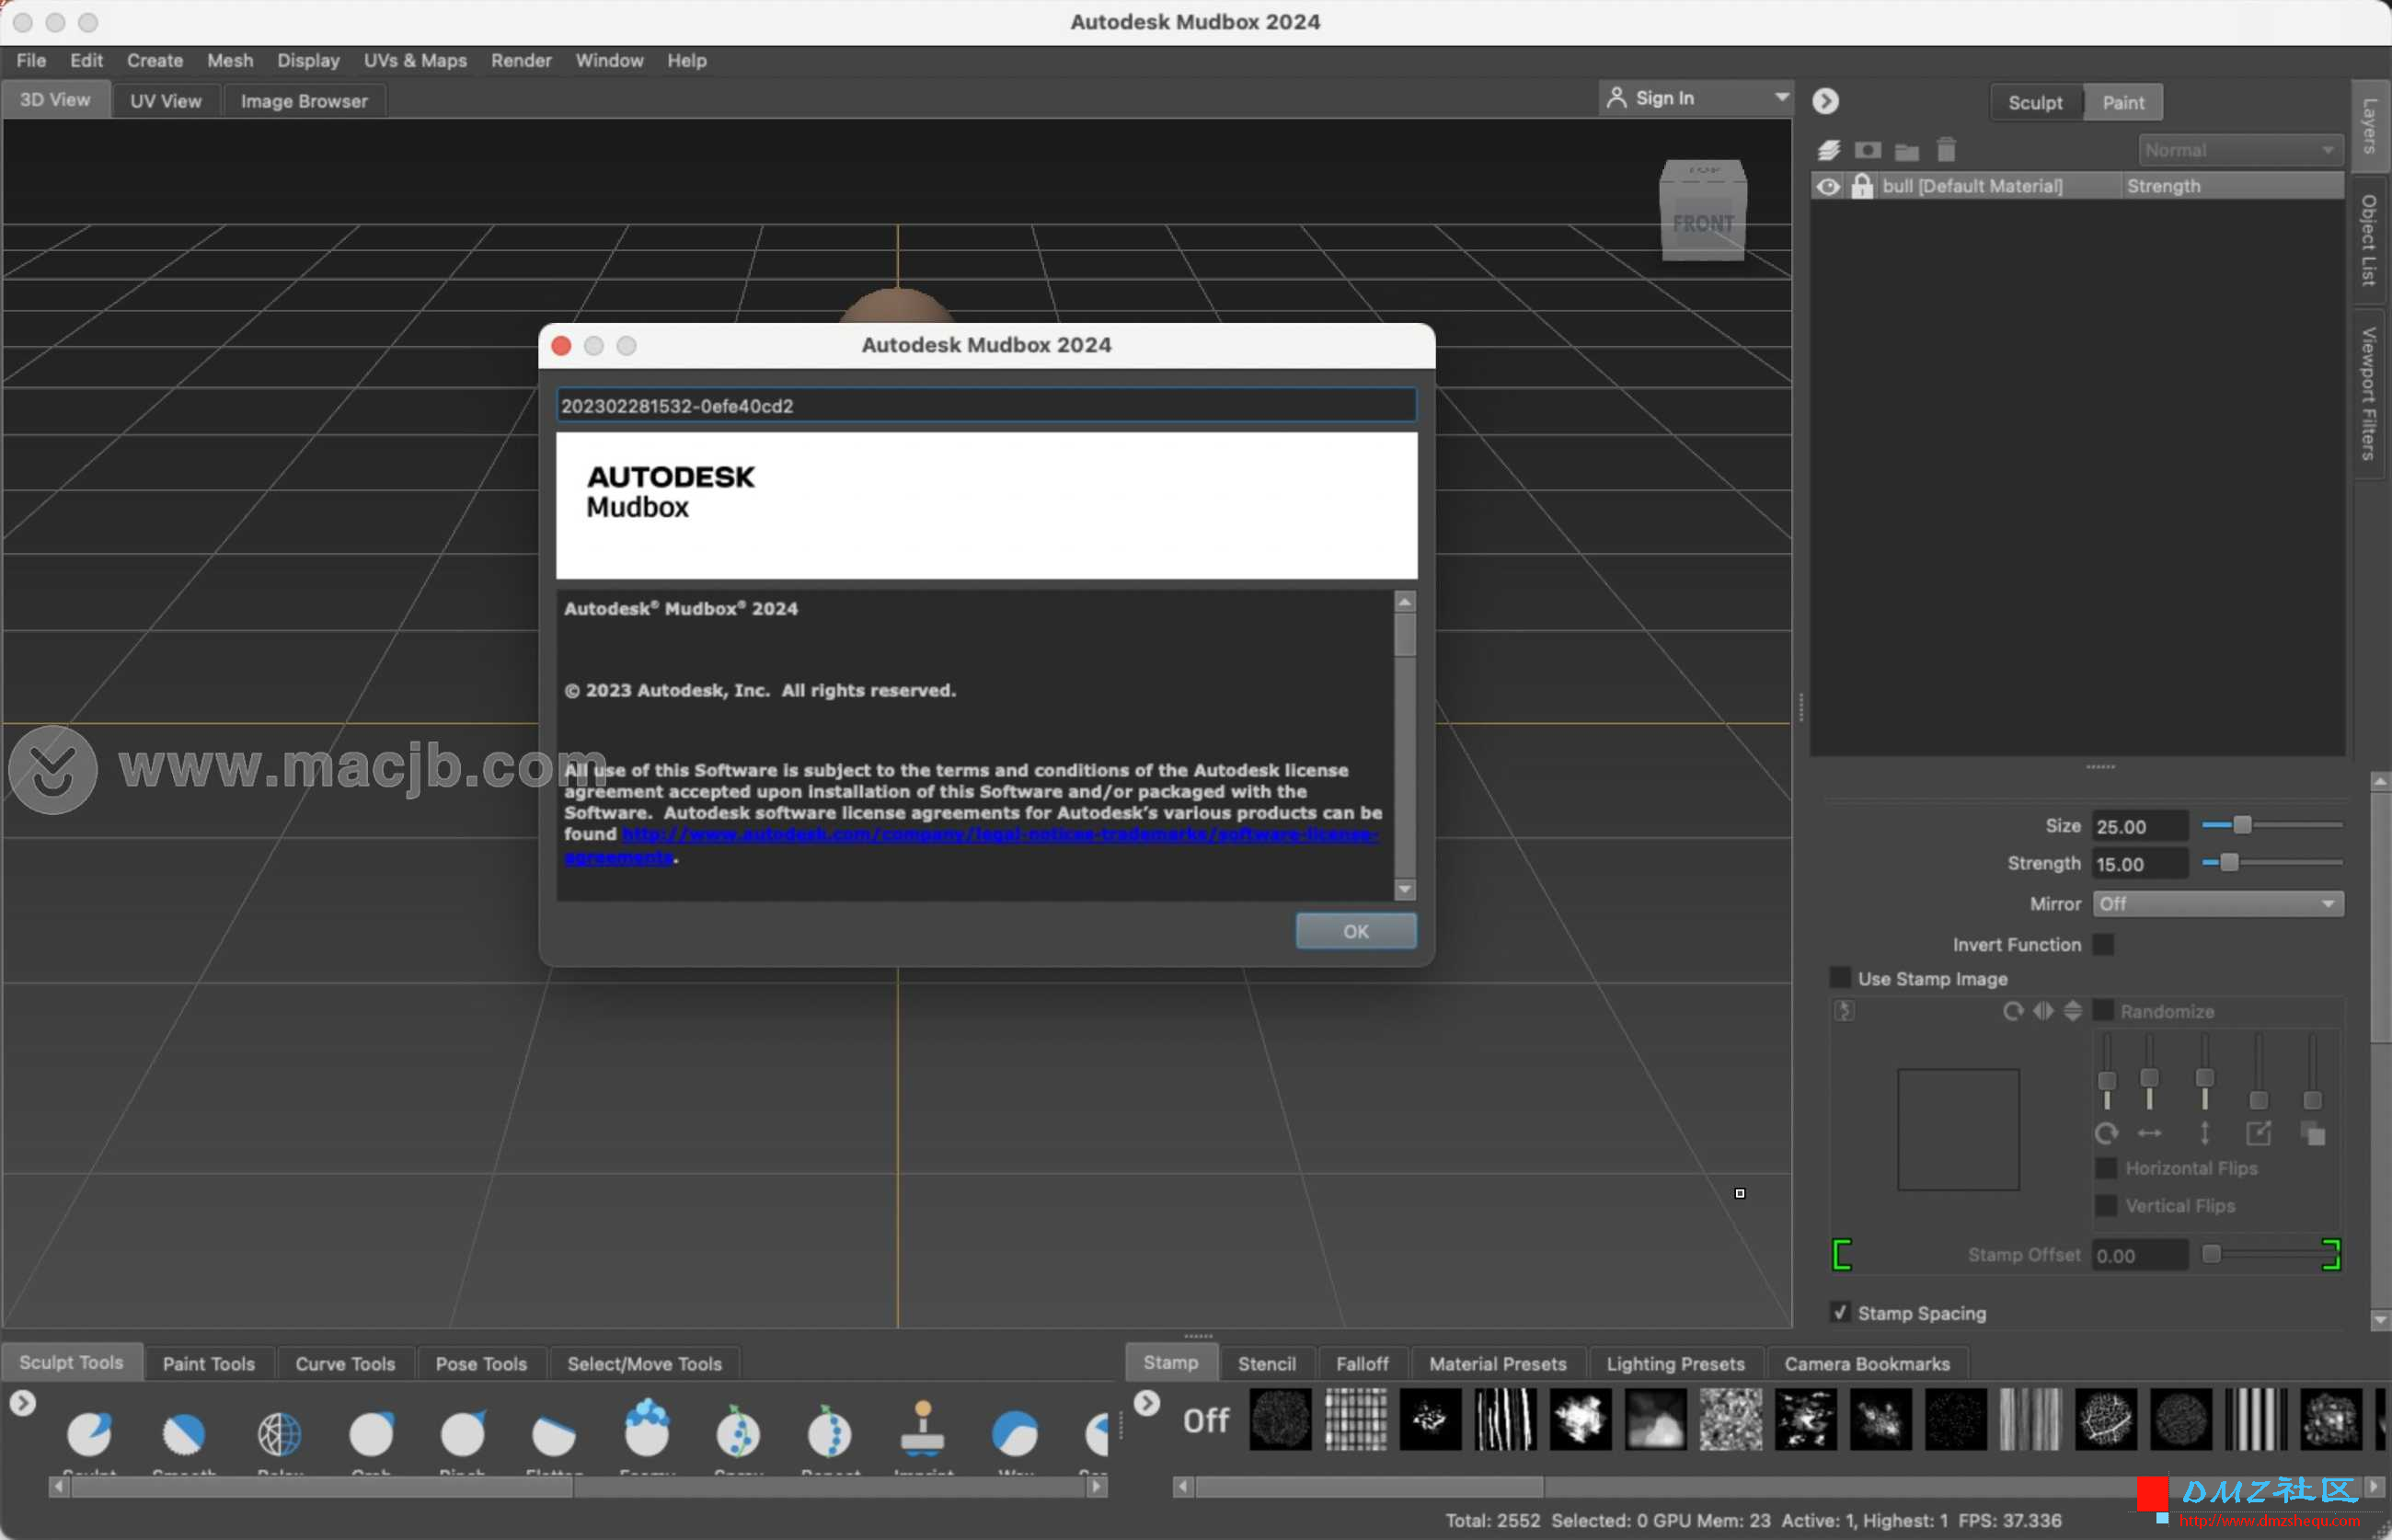The image size is (2392, 1540).
Task: Click the build number field in About dialog
Action: coord(985,405)
